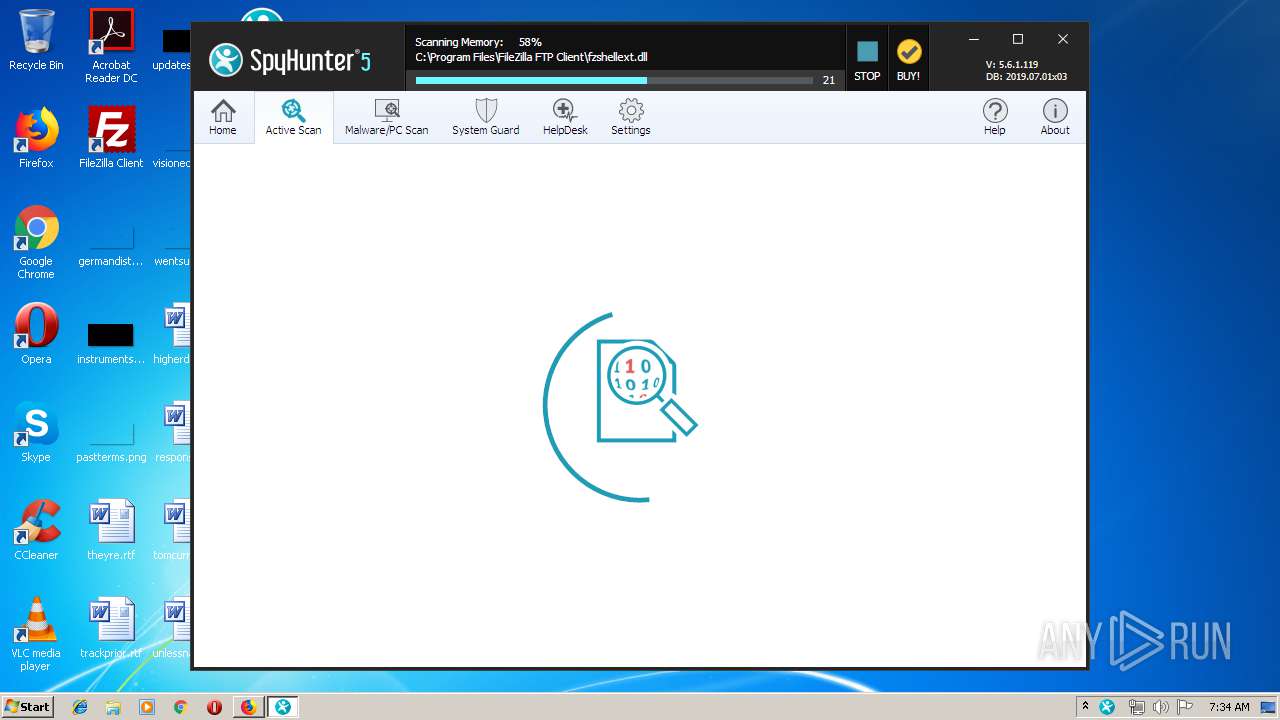Maximize the SpyHunter window
This screenshot has height=720, width=1280.
coord(1018,39)
